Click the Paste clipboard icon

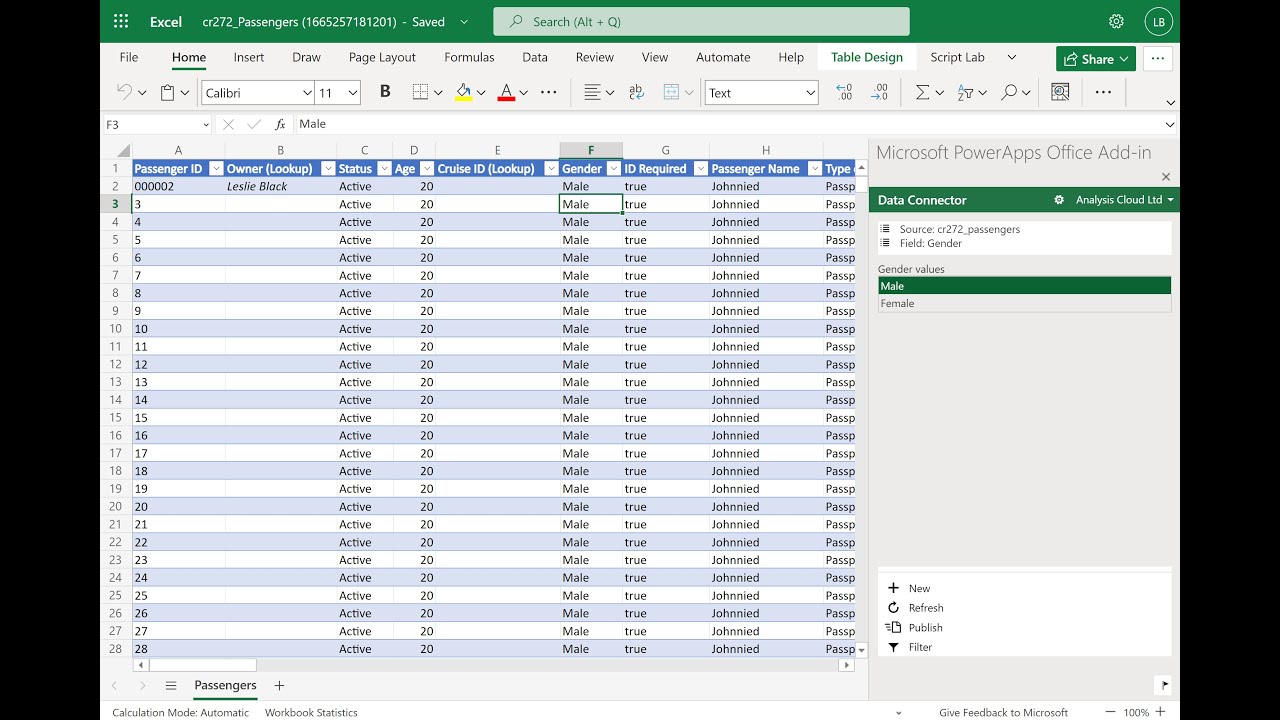coord(168,92)
